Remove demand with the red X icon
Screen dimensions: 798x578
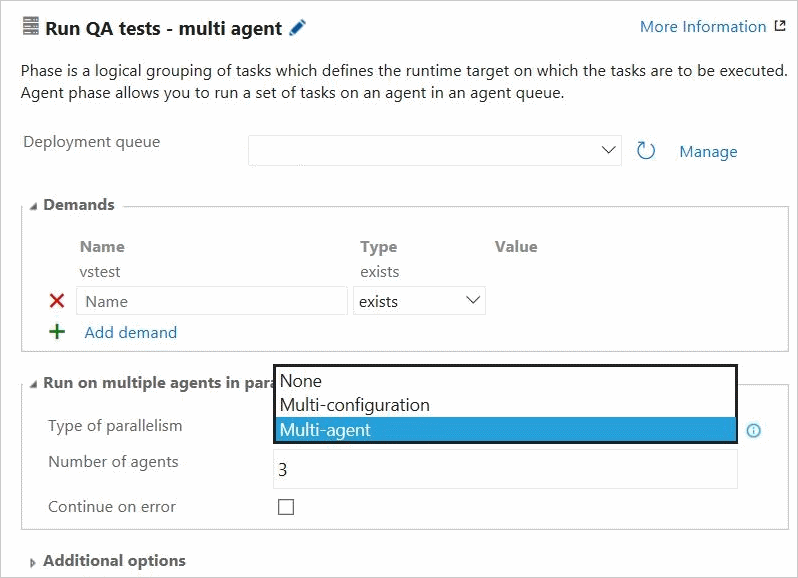[57, 301]
